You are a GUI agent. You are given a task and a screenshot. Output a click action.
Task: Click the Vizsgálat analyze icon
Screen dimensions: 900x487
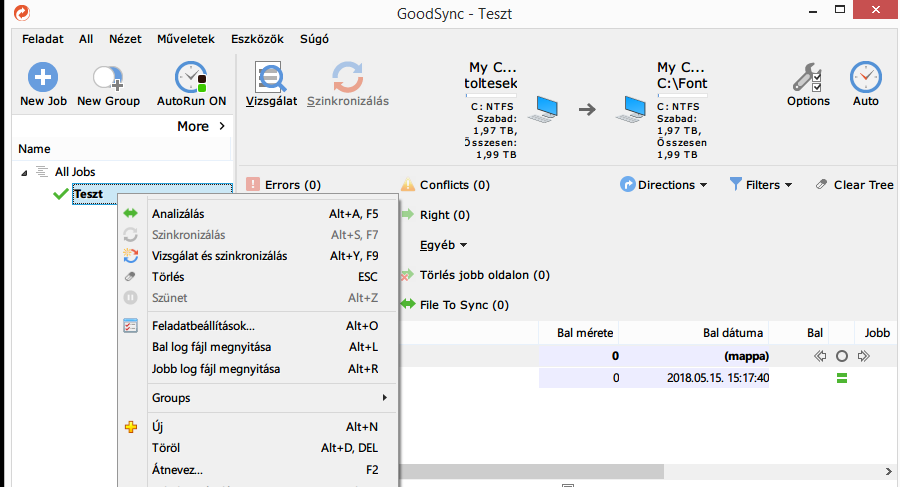[x=271, y=77]
